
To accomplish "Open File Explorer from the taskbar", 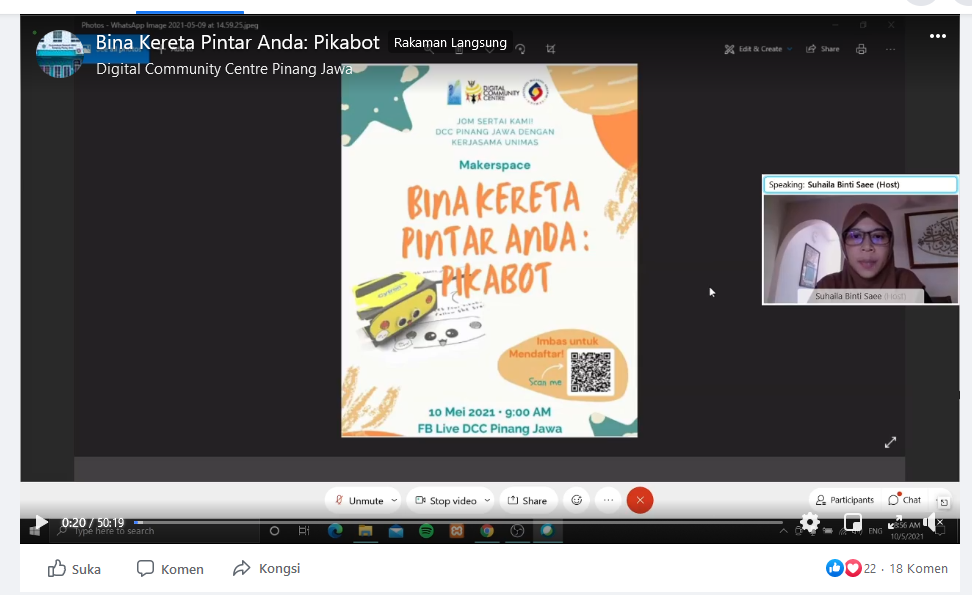I will (x=365, y=531).
